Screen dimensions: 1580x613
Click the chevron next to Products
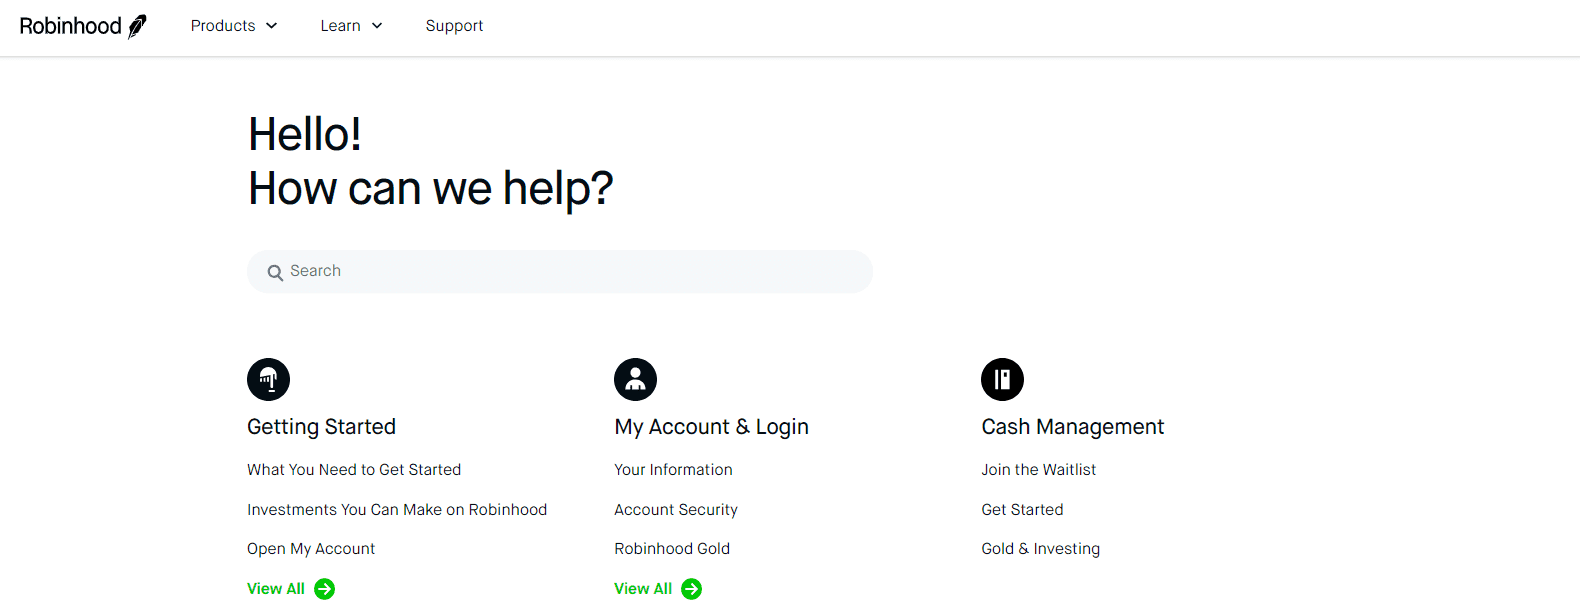(x=272, y=26)
